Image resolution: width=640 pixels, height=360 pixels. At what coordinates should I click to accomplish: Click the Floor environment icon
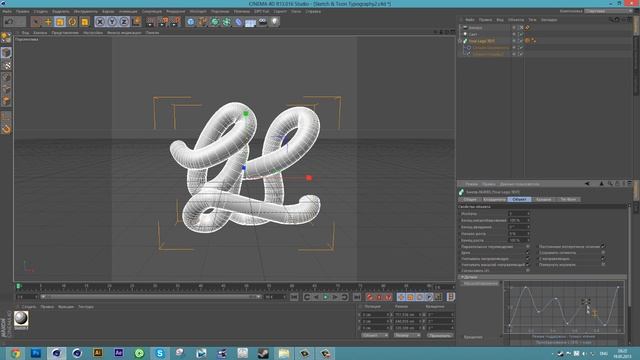(251, 22)
